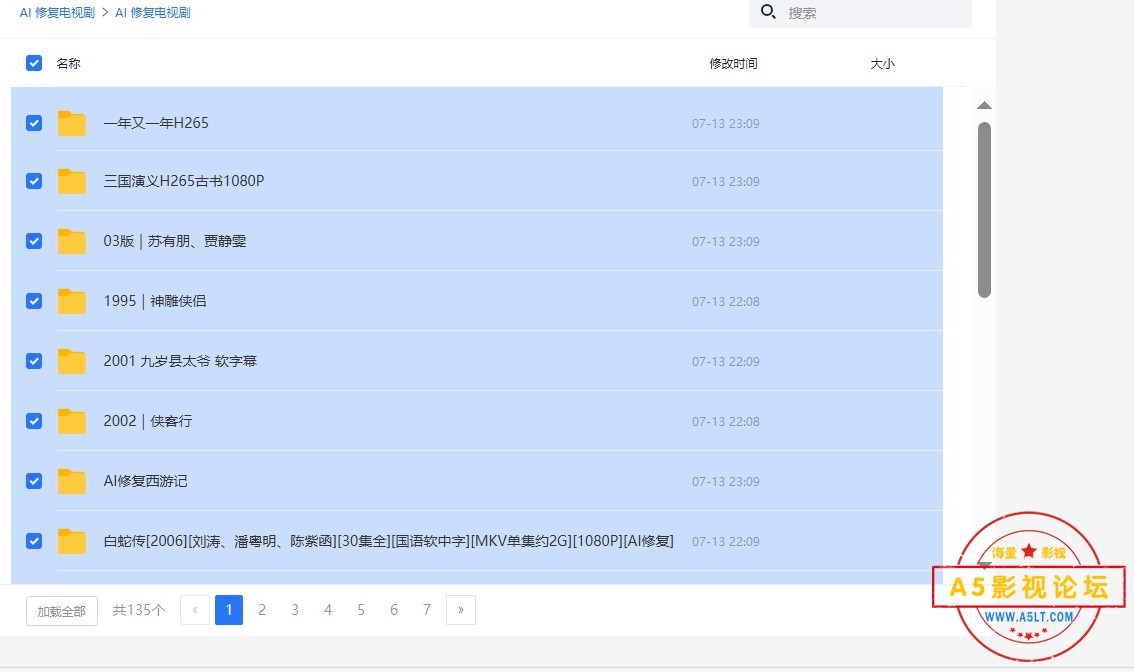
Task: Uncheck the 白蛇传[2006] checkbox
Action: click(34, 541)
